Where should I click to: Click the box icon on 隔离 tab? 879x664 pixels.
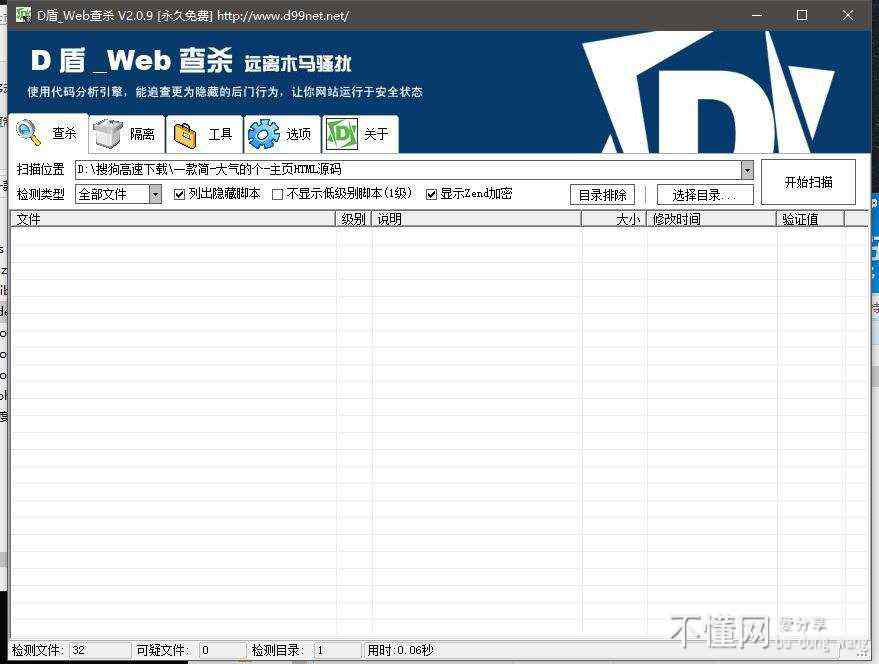point(108,133)
